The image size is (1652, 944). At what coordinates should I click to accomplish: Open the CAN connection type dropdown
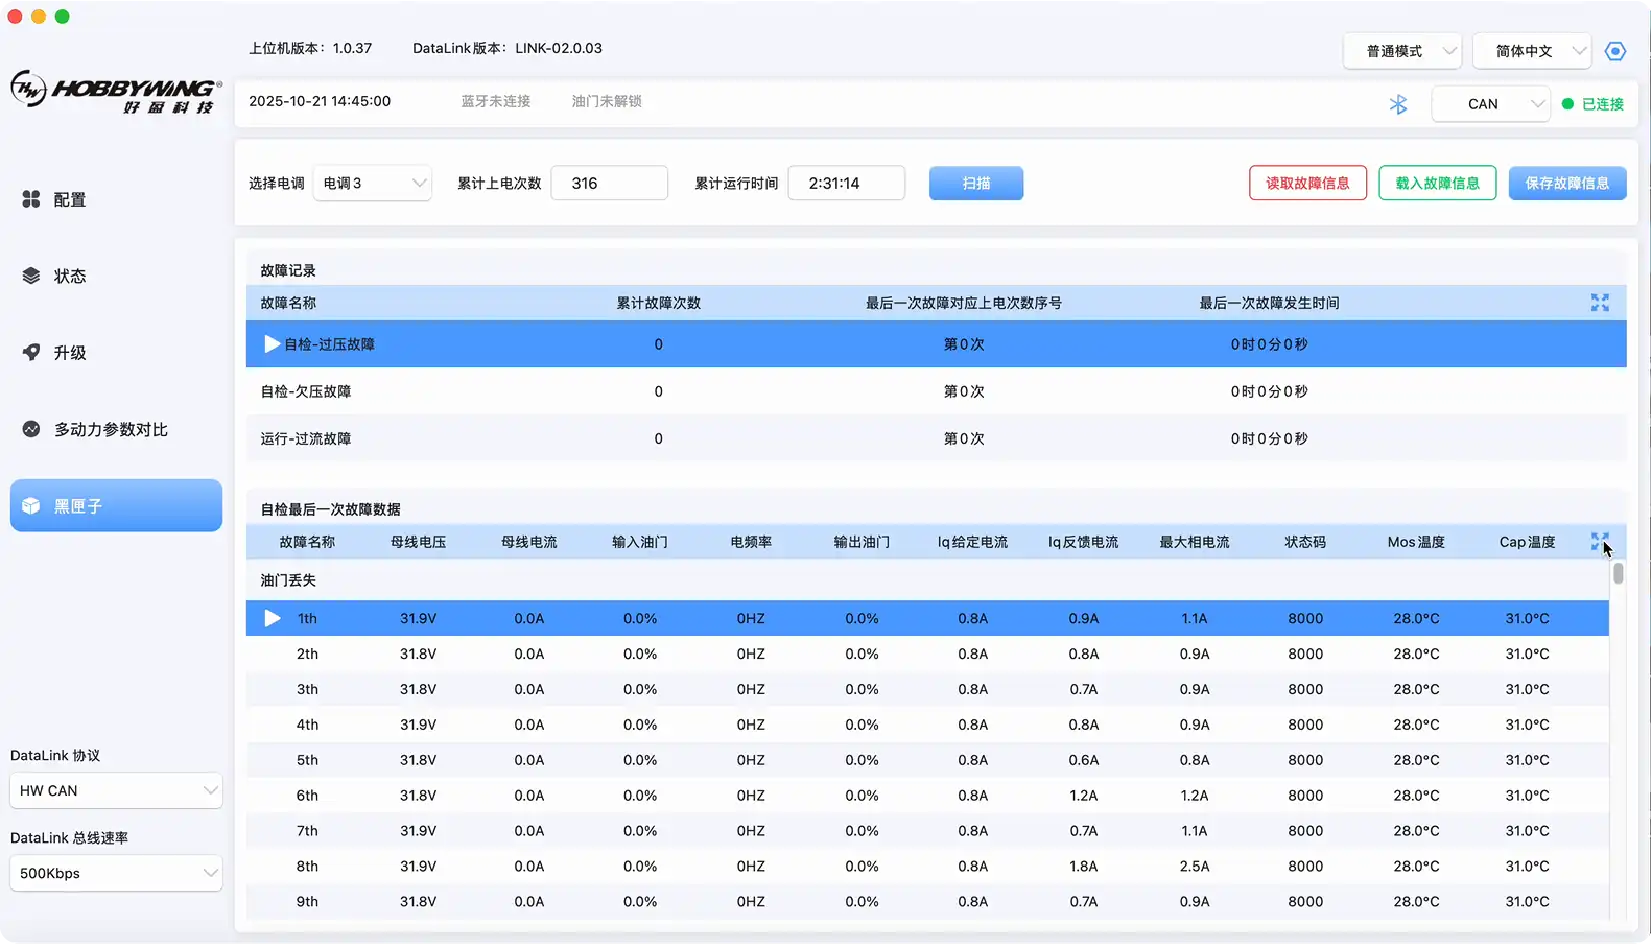1490,104
